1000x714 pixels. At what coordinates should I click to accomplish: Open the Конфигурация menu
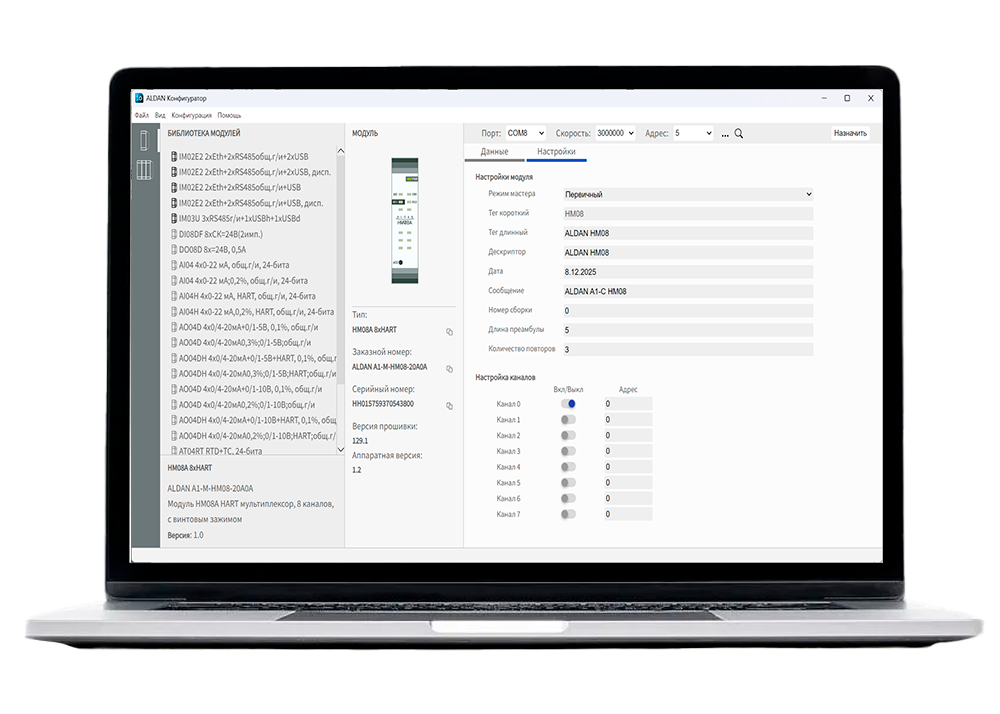(191, 116)
